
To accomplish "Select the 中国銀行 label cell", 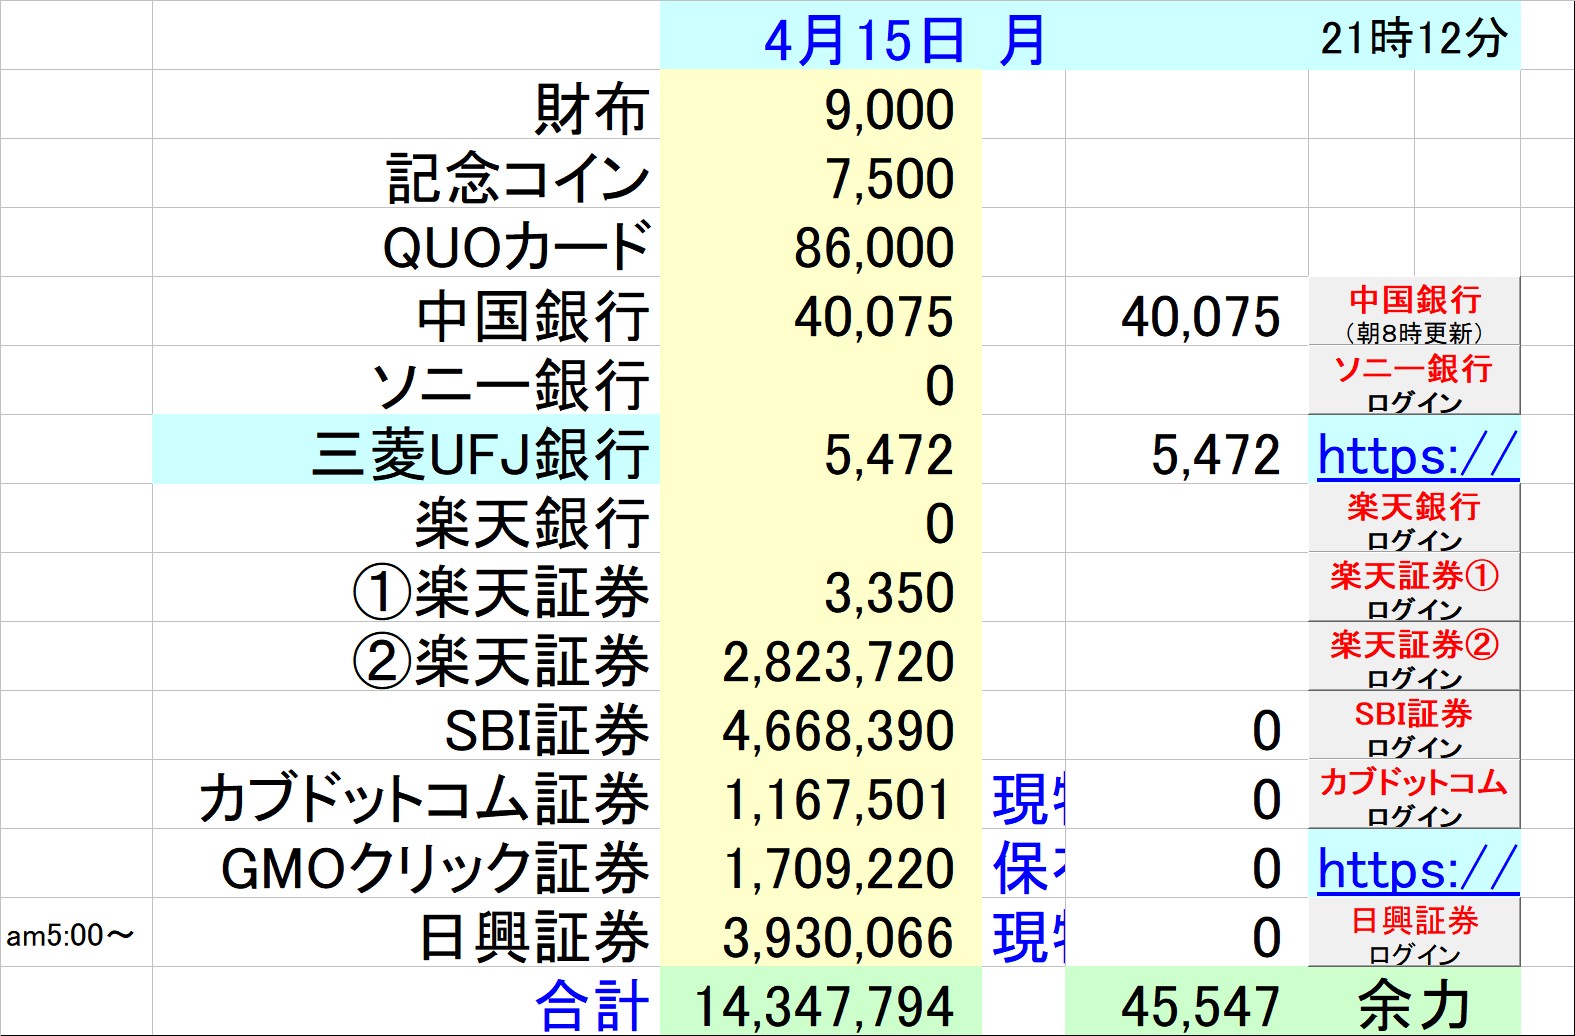I will (x=406, y=312).
